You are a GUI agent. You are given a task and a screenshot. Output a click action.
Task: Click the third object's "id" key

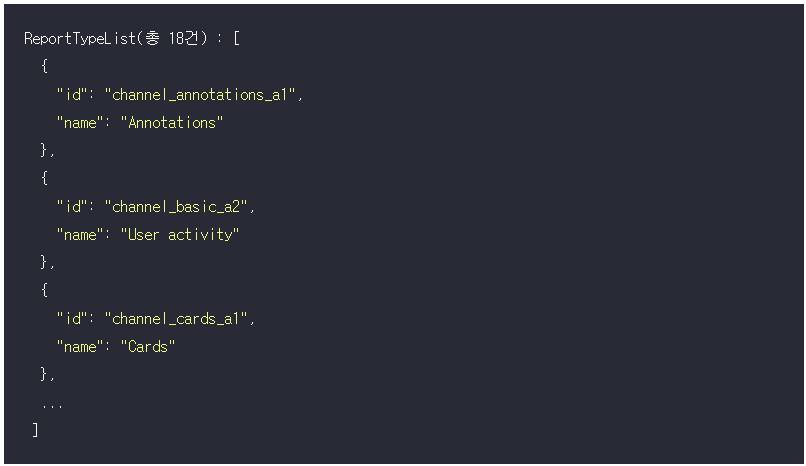click(x=72, y=319)
